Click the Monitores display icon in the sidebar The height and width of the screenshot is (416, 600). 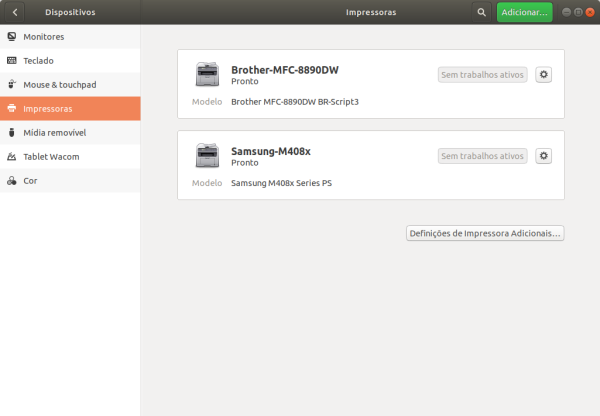click(12, 36)
